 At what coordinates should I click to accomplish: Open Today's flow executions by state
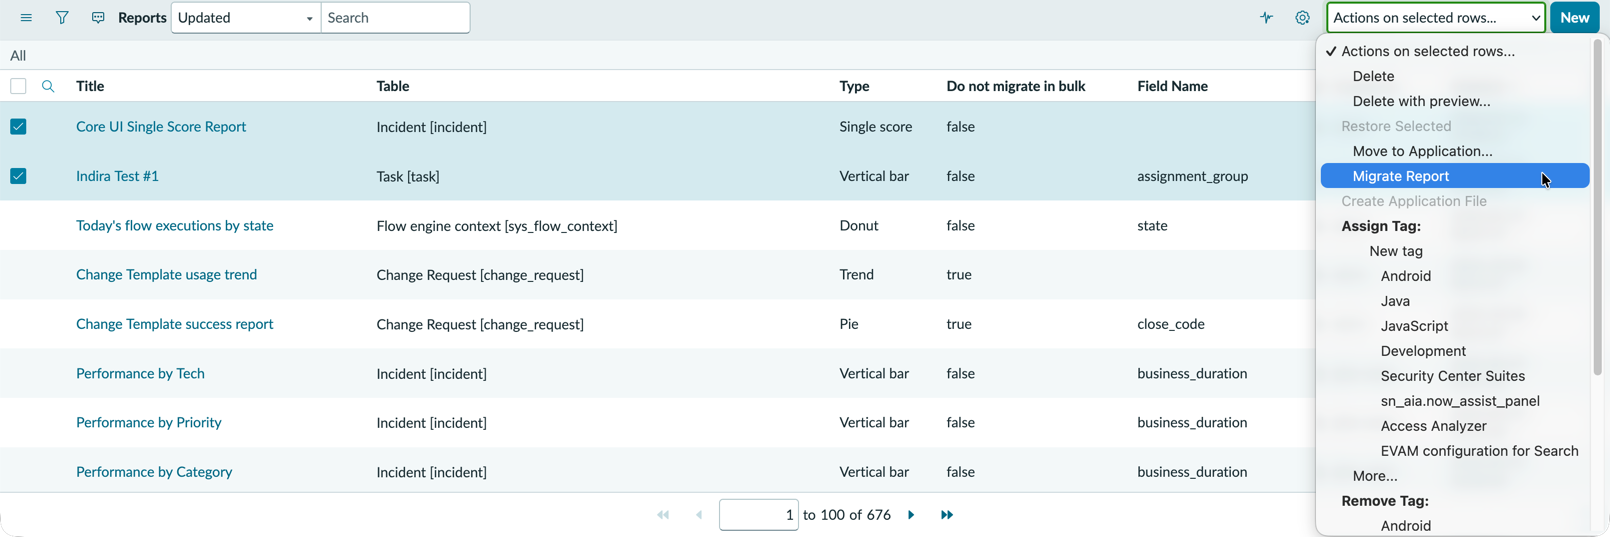tap(174, 226)
